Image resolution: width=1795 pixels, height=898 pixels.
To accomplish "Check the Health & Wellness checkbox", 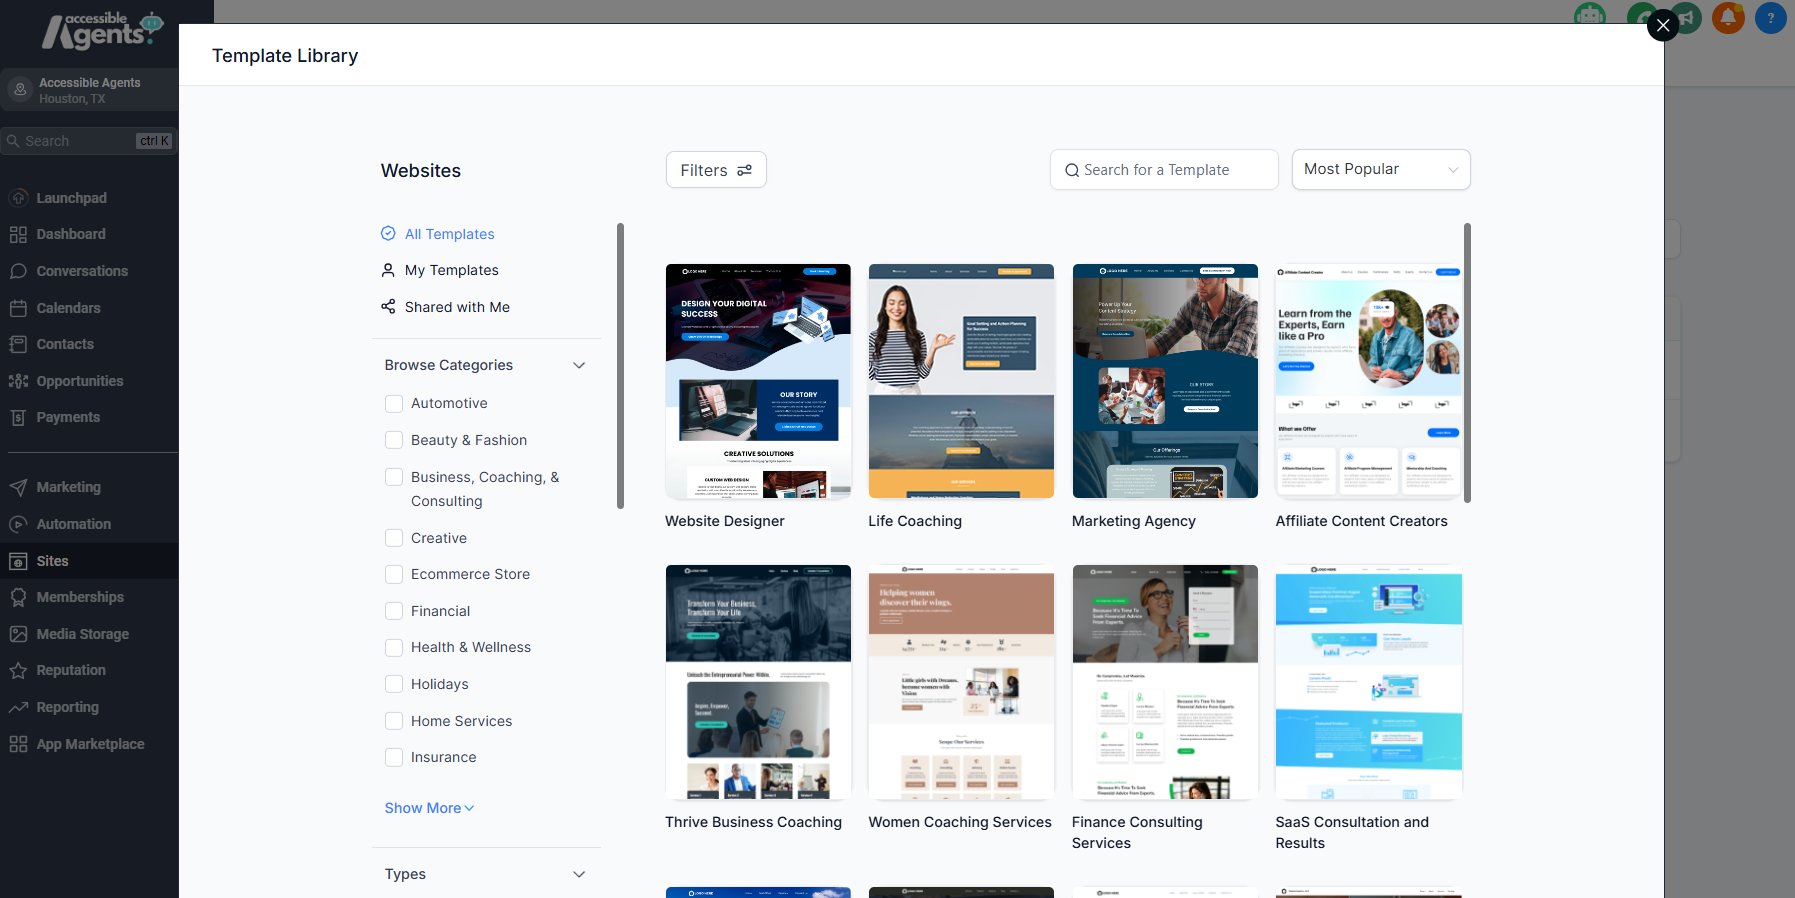I will click(x=394, y=647).
